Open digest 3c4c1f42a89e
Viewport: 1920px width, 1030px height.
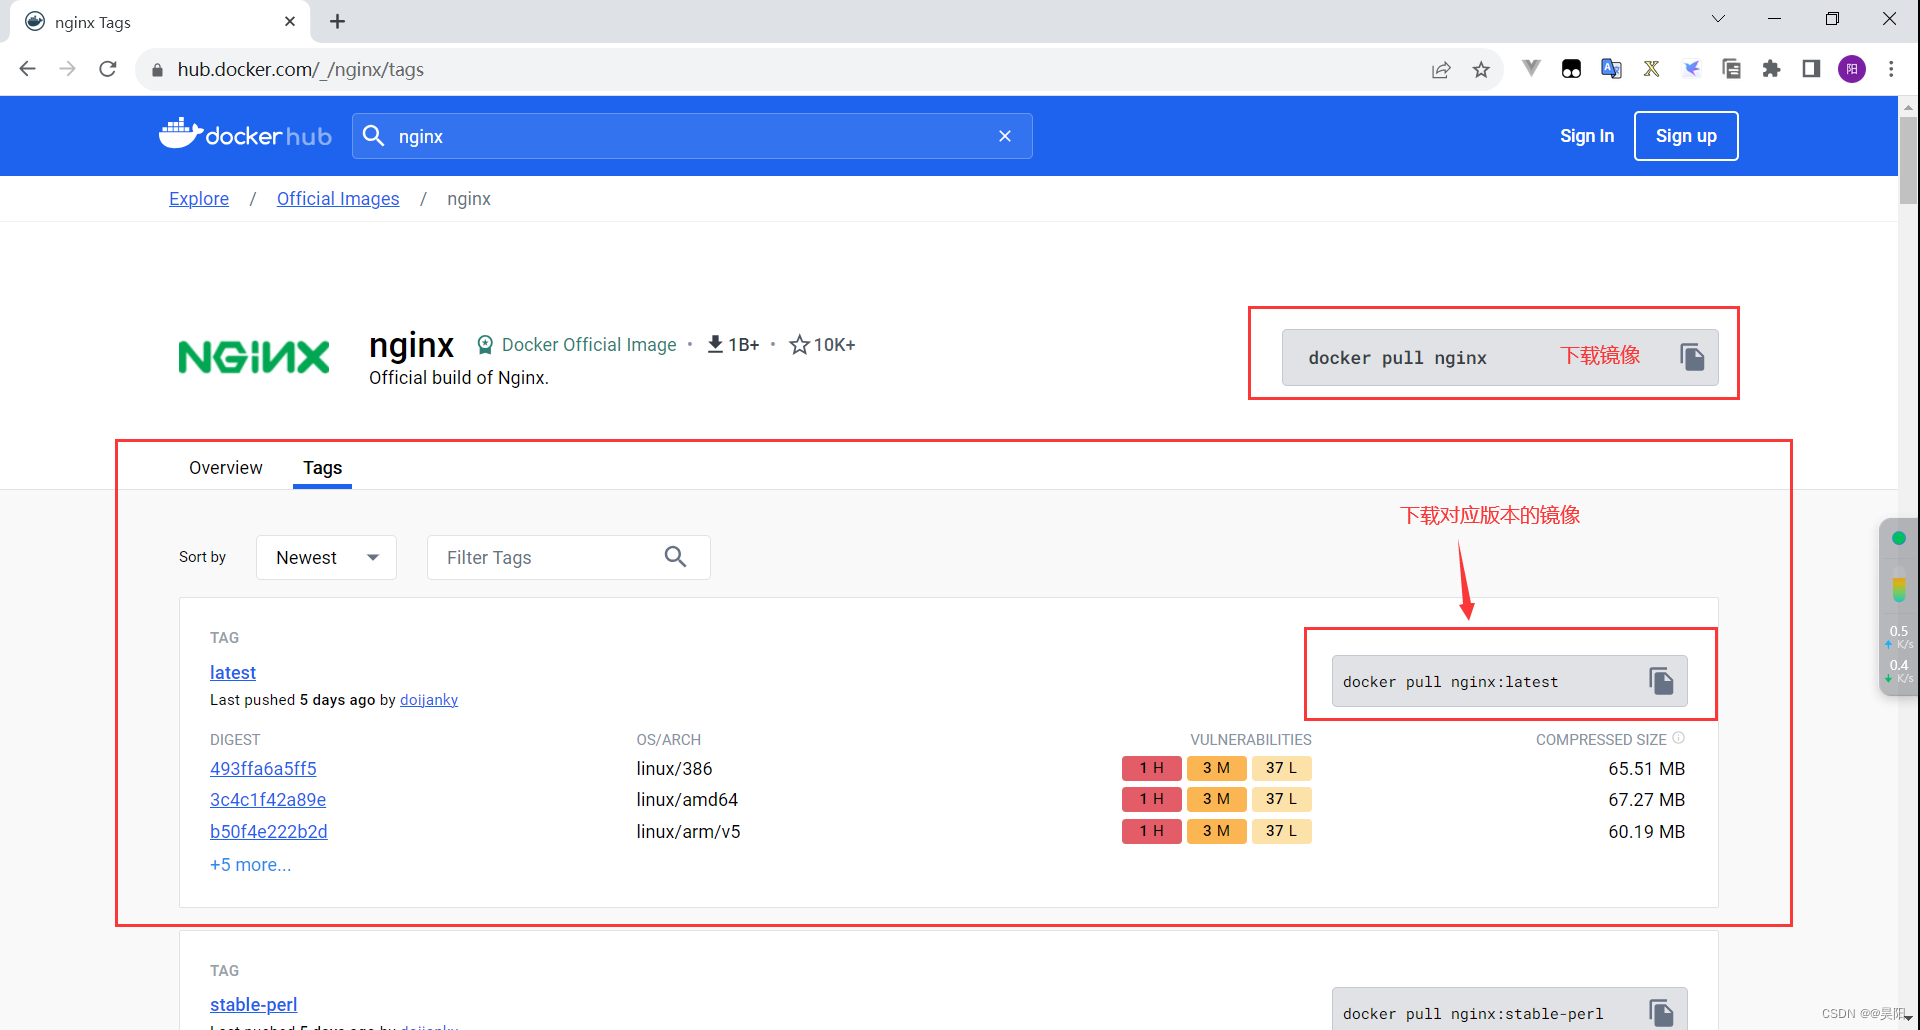[x=268, y=800]
